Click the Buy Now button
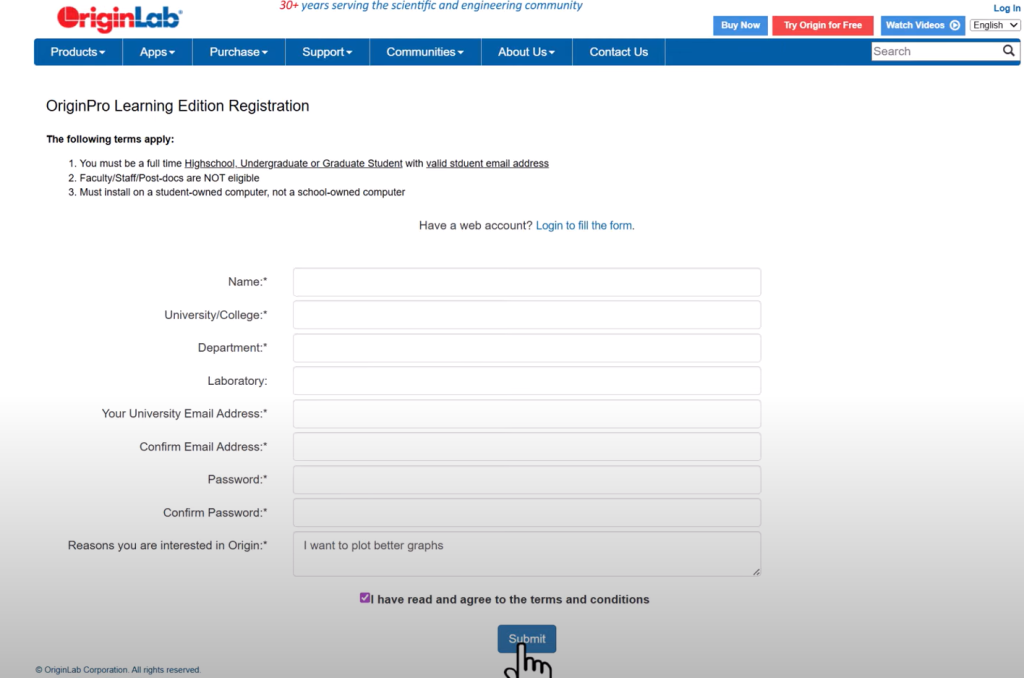The image size is (1024, 678). (x=740, y=24)
